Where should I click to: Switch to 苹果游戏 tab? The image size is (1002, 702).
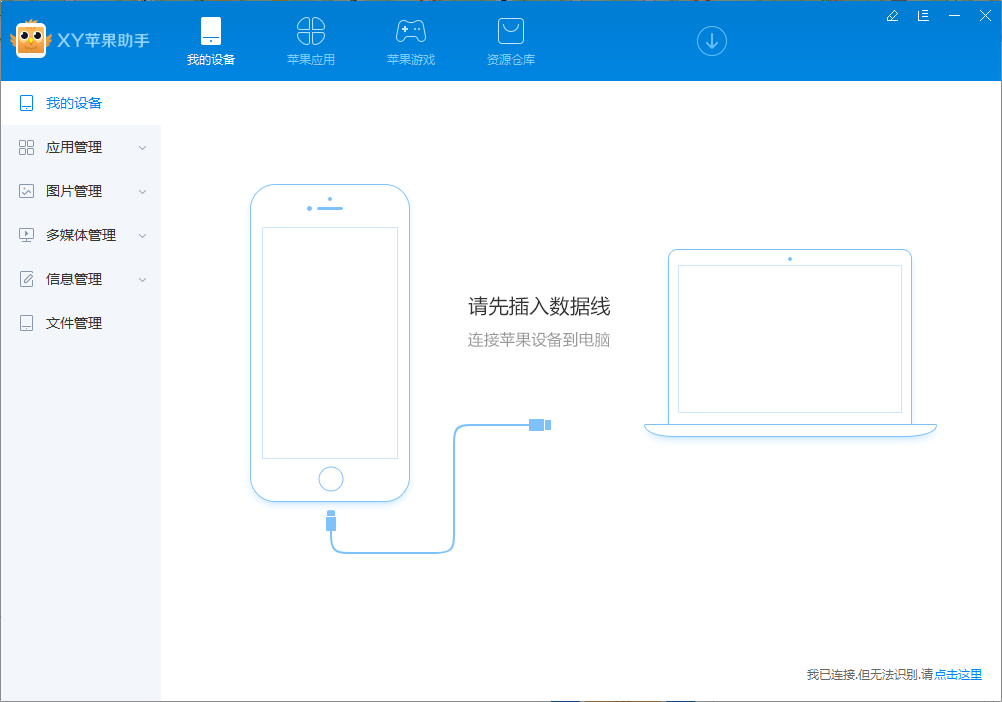click(411, 42)
